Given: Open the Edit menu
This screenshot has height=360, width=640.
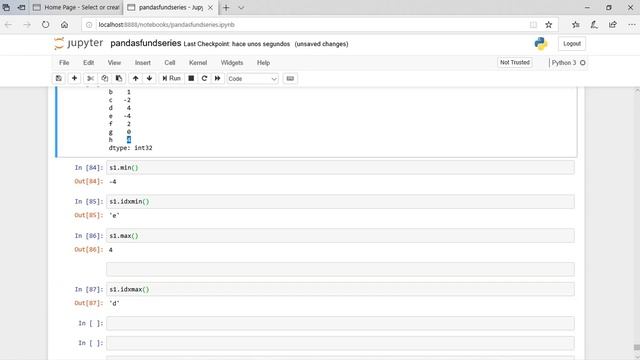Looking at the screenshot, I should [89, 63].
